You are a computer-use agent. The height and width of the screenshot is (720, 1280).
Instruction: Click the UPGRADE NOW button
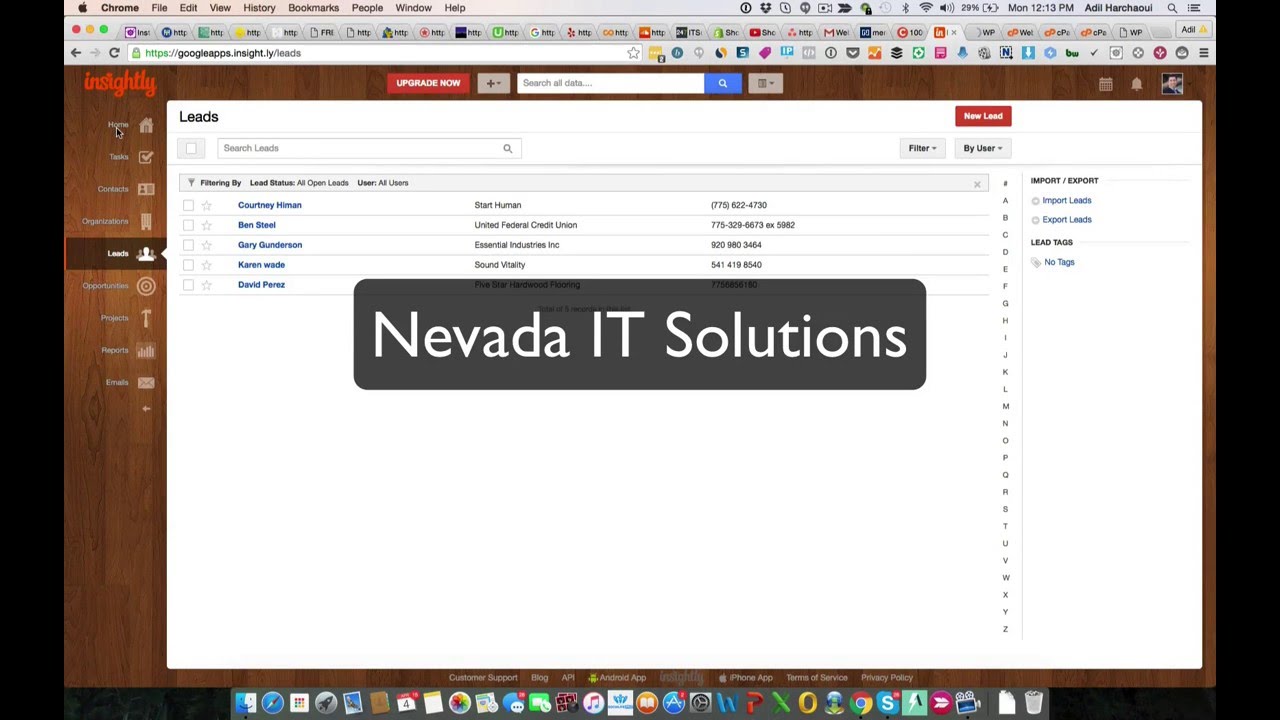[428, 83]
